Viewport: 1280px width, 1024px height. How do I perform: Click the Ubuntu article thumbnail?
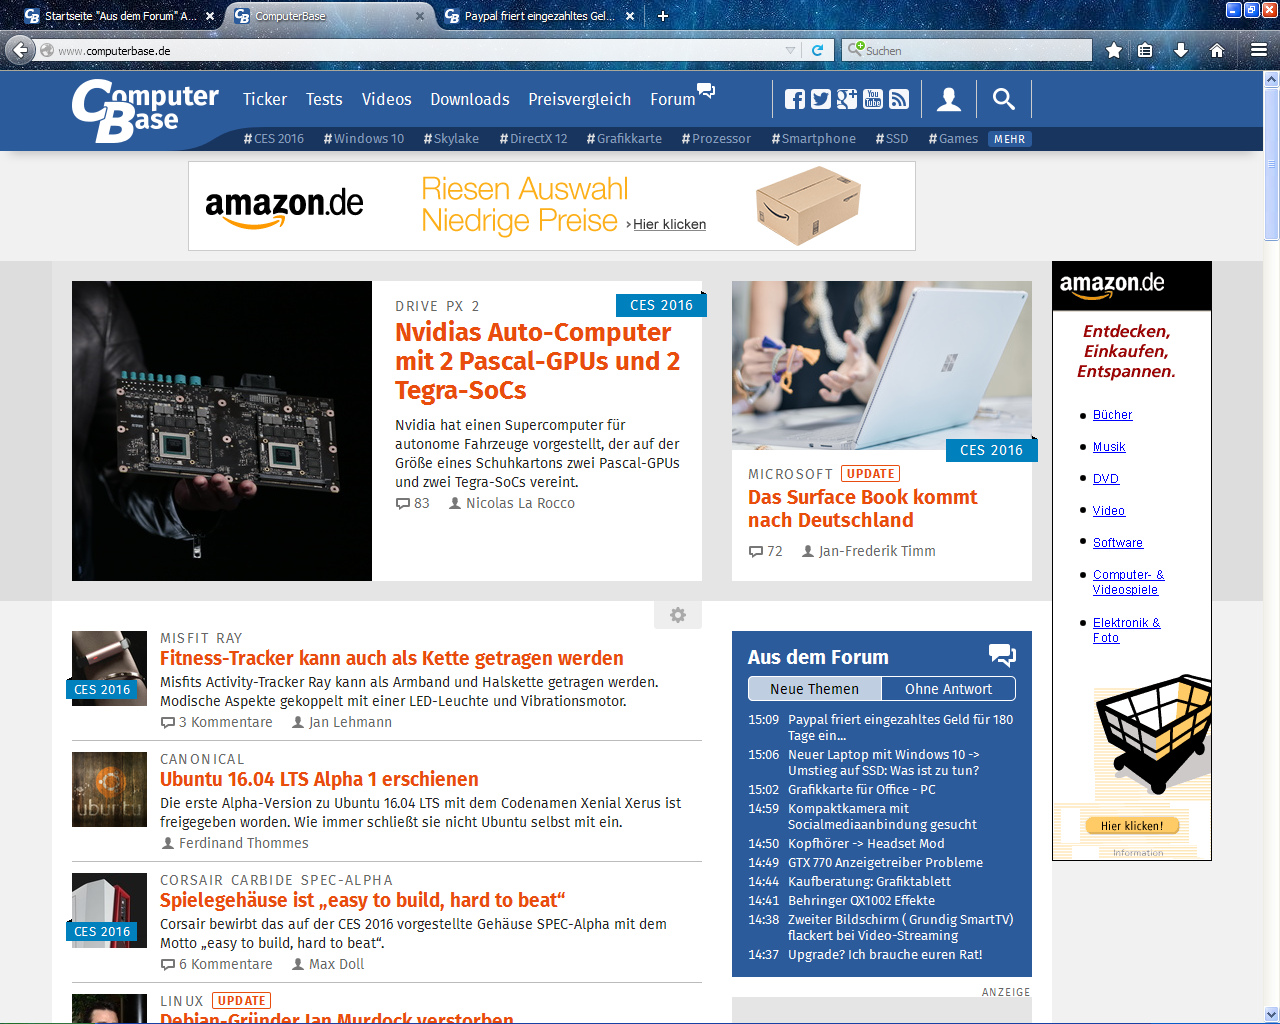pyautogui.click(x=109, y=789)
